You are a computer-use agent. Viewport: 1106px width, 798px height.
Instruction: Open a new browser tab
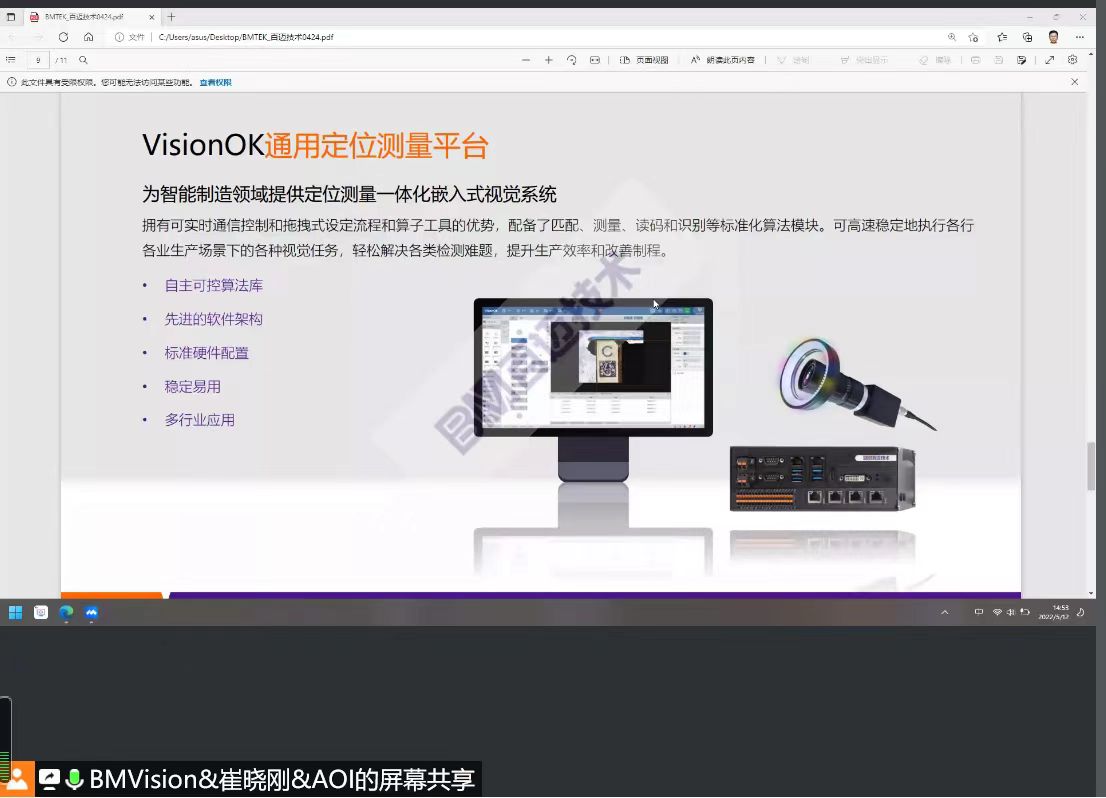pyautogui.click(x=171, y=17)
